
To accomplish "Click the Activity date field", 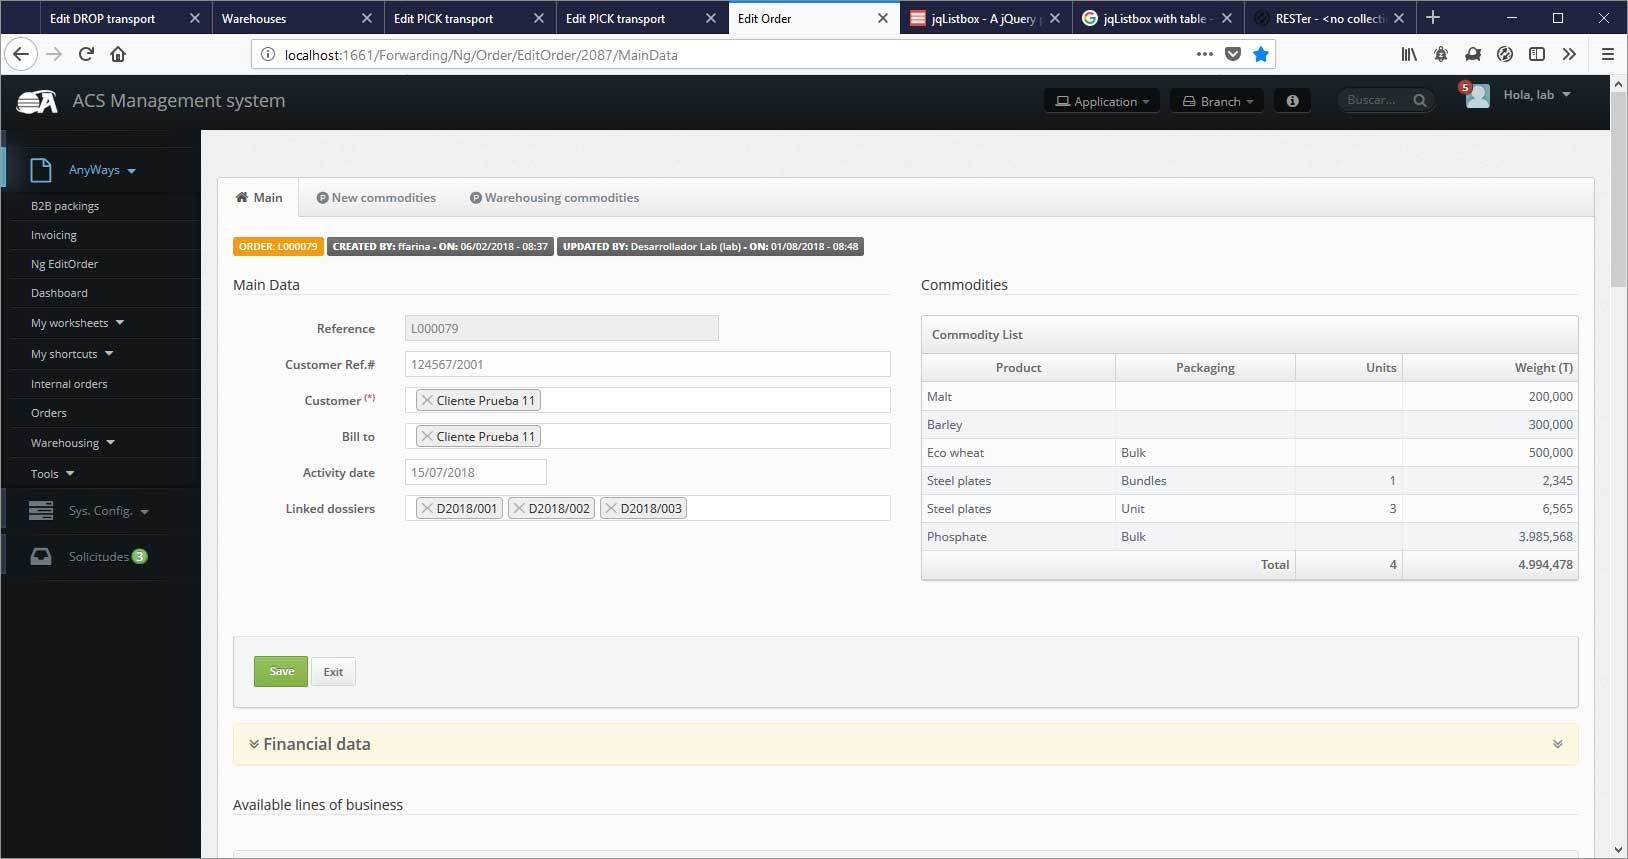I will 475,472.
